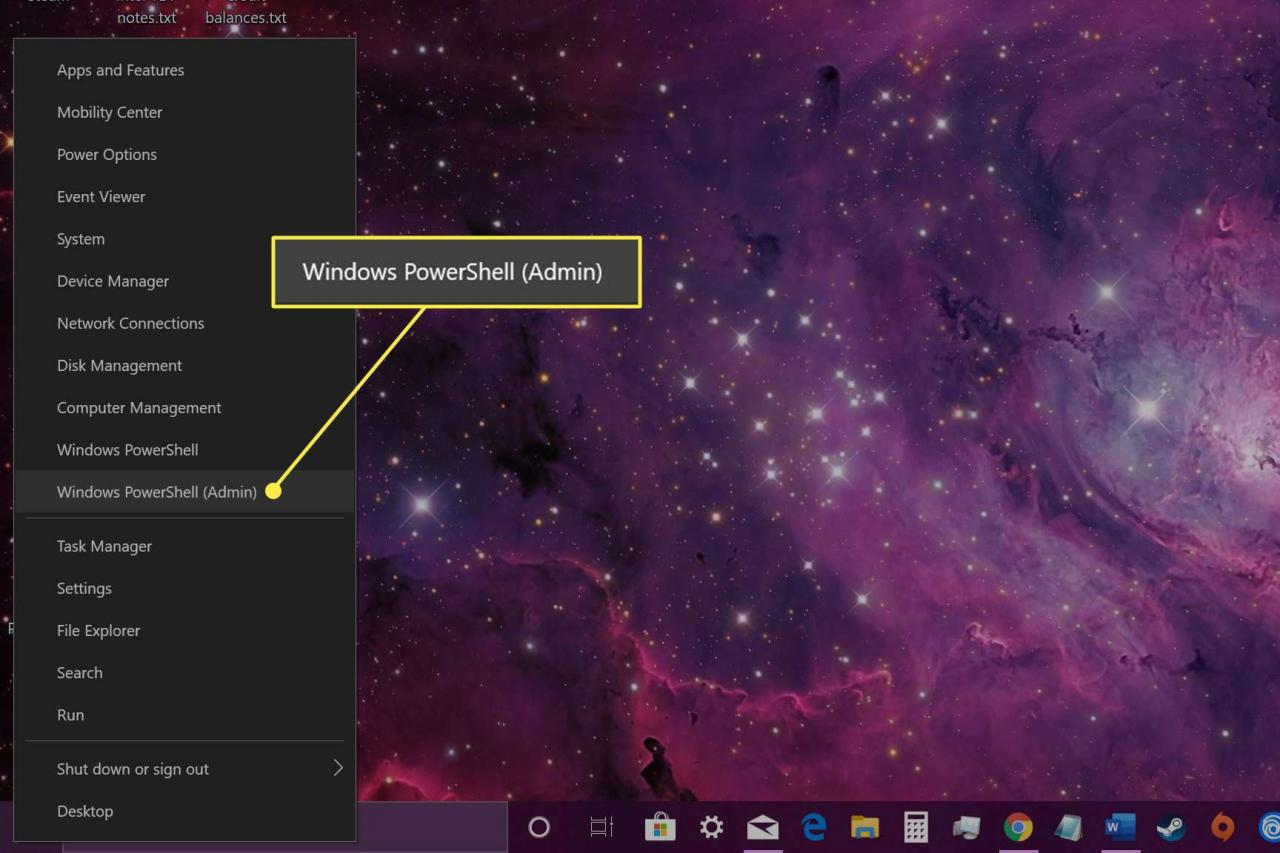The width and height of the screenshot is (1280, 853).
Task: Open Google Chrome from taskbar
Action: coord(1018,827)
